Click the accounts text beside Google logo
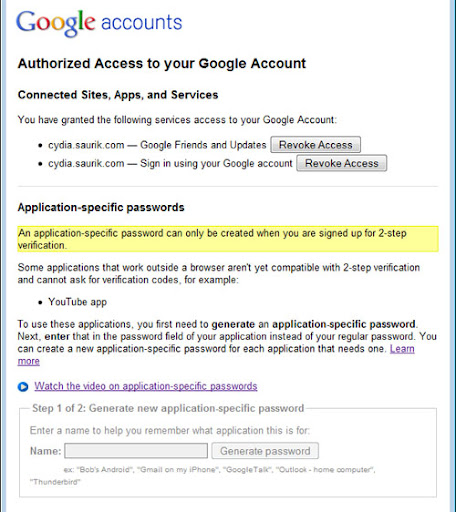The height and width of the screenshot is (512, 456). click(x=142, y=23)
